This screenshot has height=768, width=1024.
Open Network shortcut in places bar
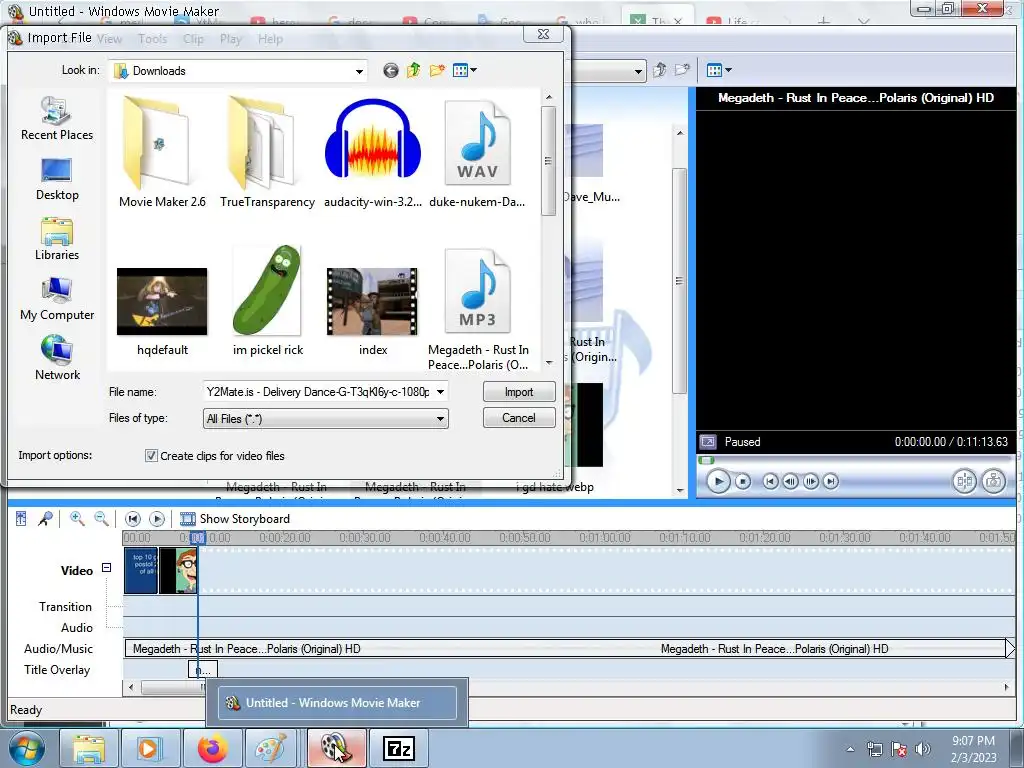pyautogui.click(x=57, y=359)
